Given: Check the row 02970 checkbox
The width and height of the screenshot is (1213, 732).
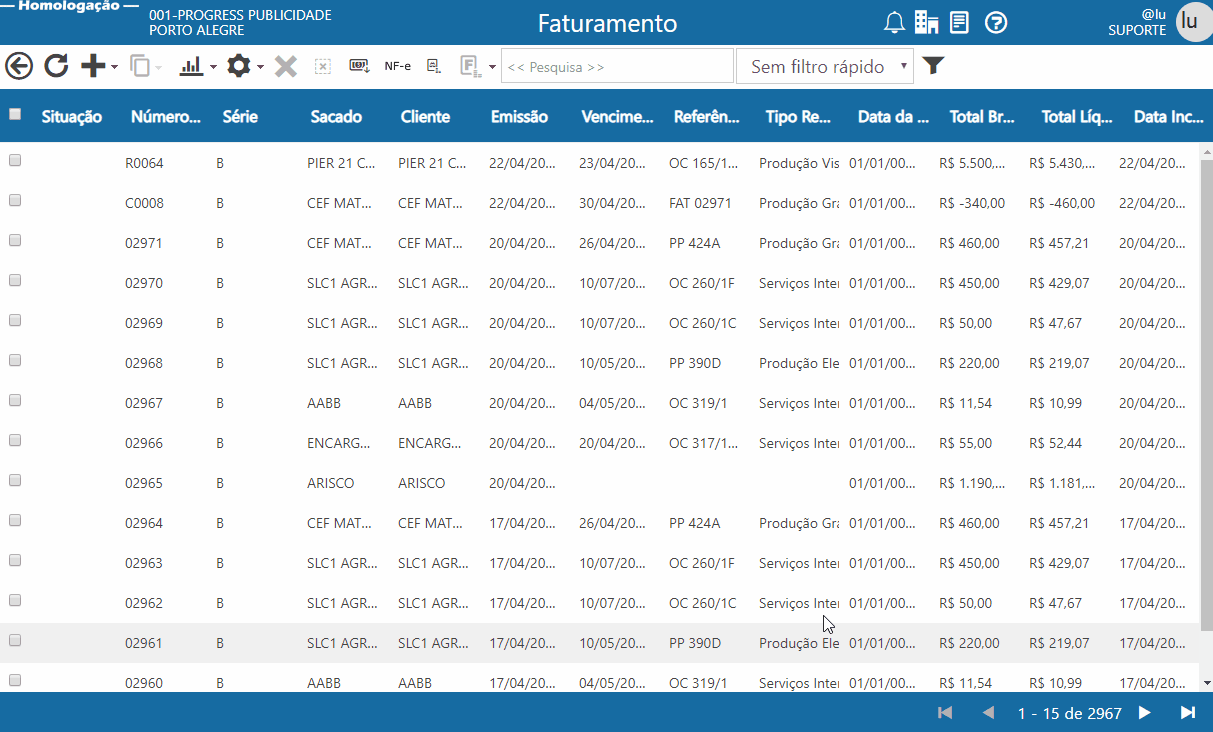Looking at the screenshot, I should click(15, 280).
